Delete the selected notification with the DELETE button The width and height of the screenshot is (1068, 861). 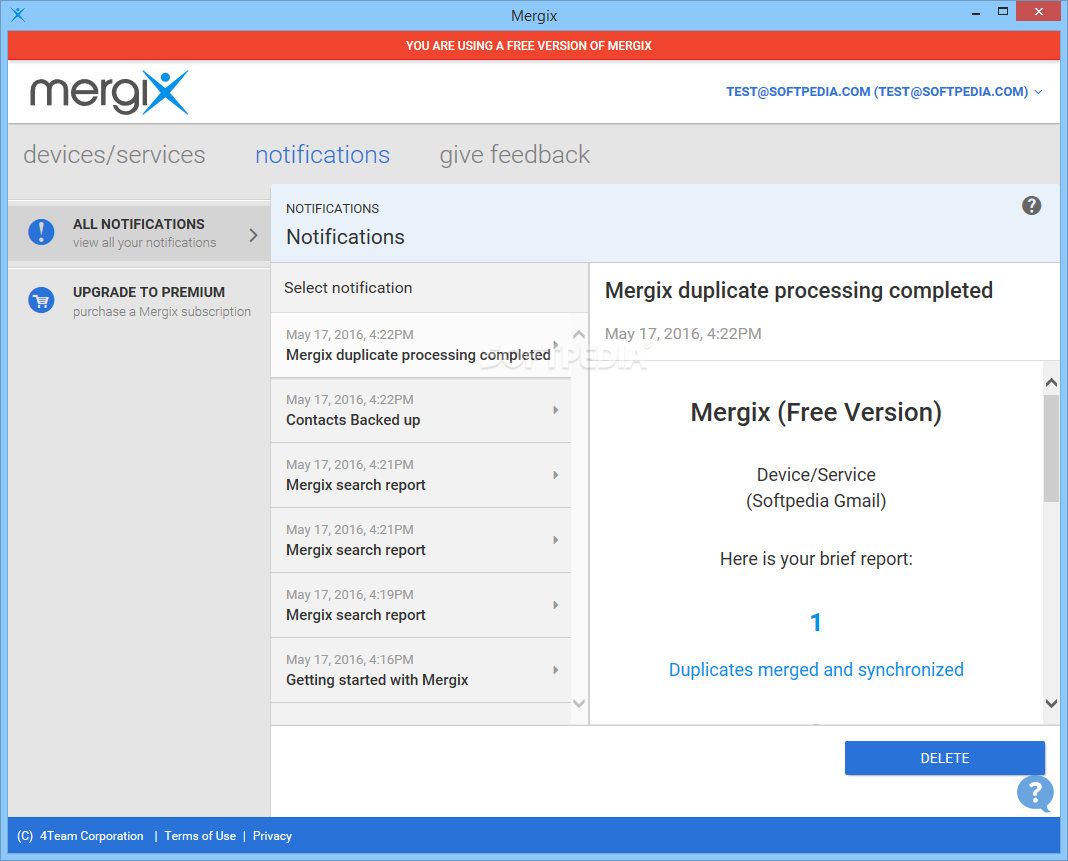point(945,758)
